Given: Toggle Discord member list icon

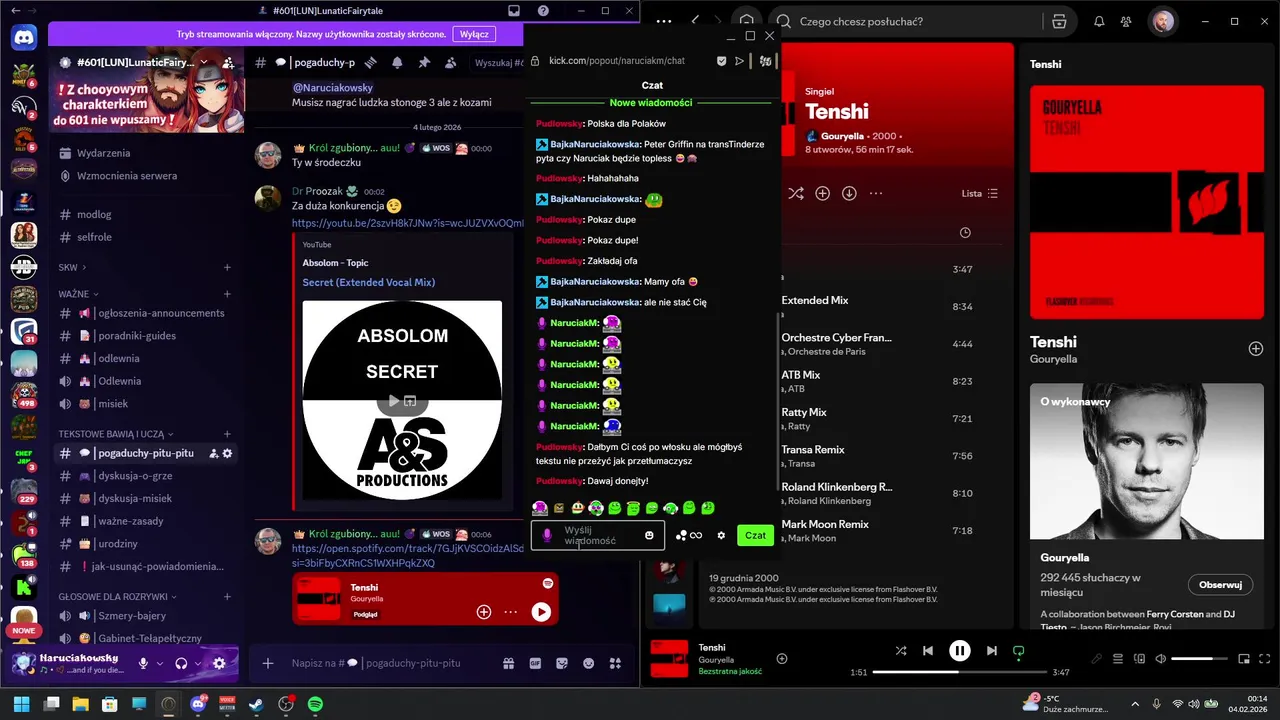Looking at the screenshot, I should pos(451,62).
